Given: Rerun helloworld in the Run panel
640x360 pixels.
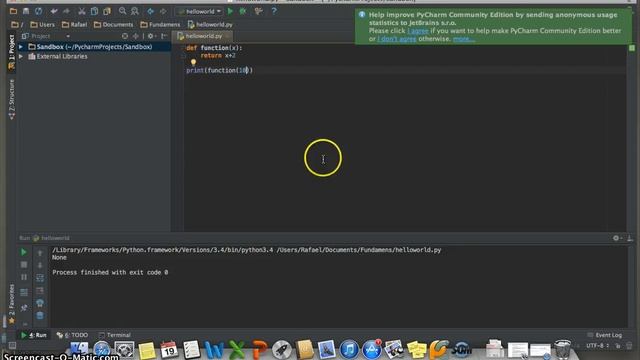Looking at the screenshot, I should (24, 252).
